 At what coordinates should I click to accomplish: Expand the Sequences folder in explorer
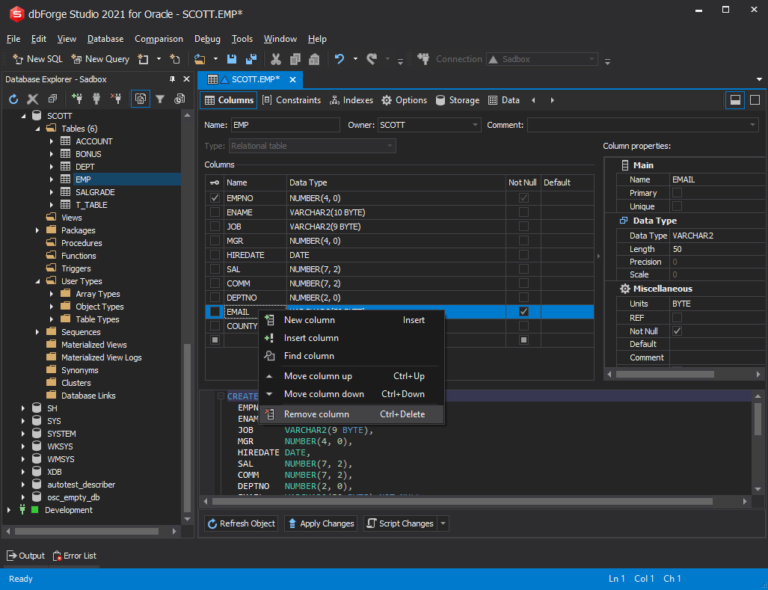[38, 332]
